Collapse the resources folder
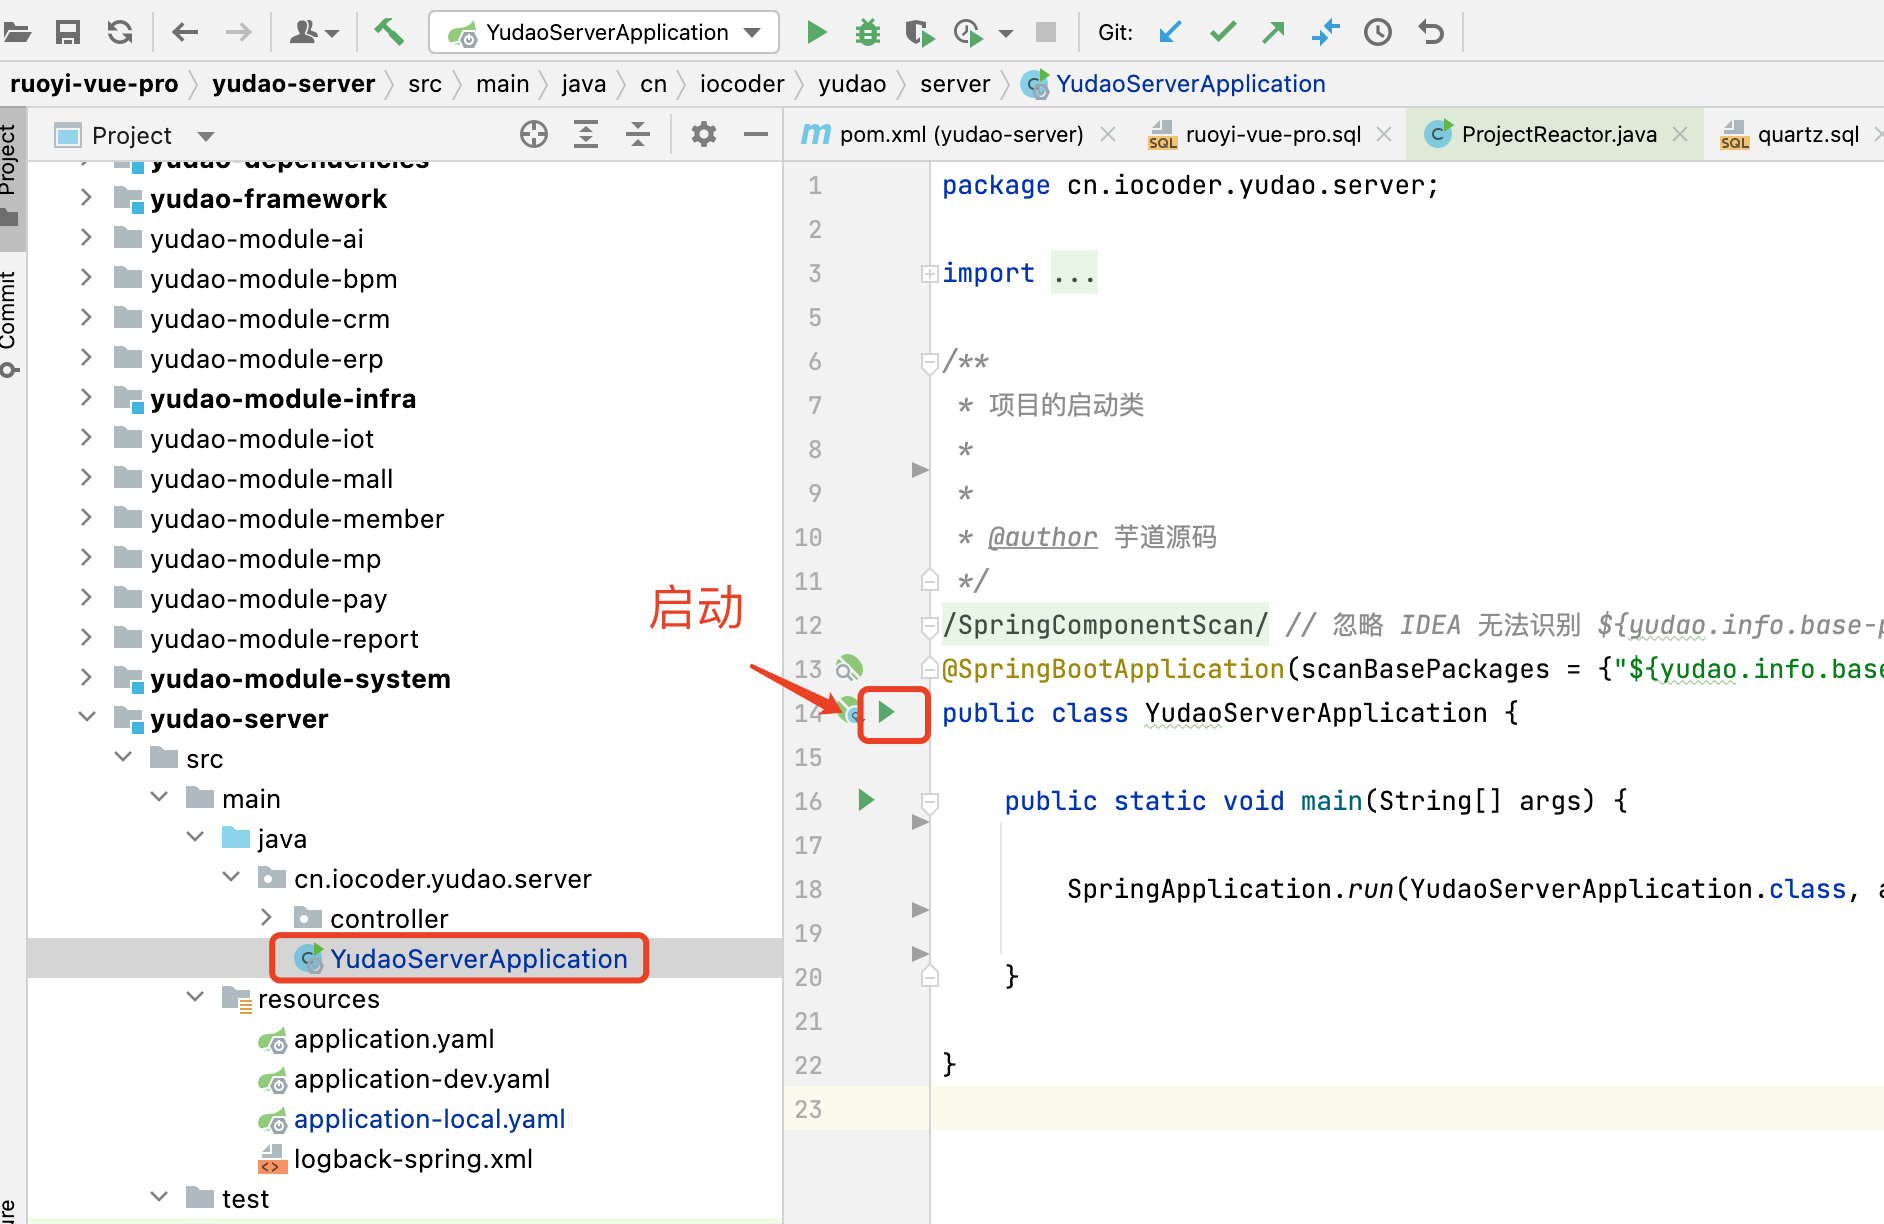1884x1224 pixels. (195, 997)
